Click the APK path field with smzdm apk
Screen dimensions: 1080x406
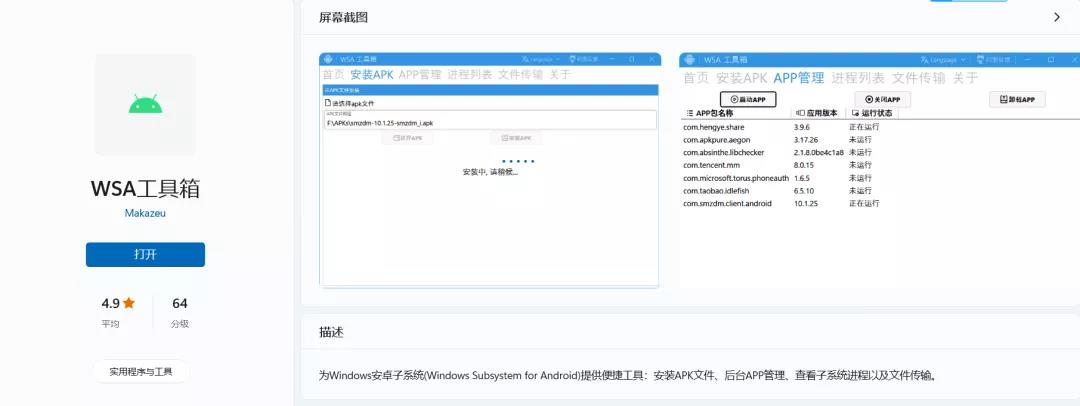(x=490, y=120)
